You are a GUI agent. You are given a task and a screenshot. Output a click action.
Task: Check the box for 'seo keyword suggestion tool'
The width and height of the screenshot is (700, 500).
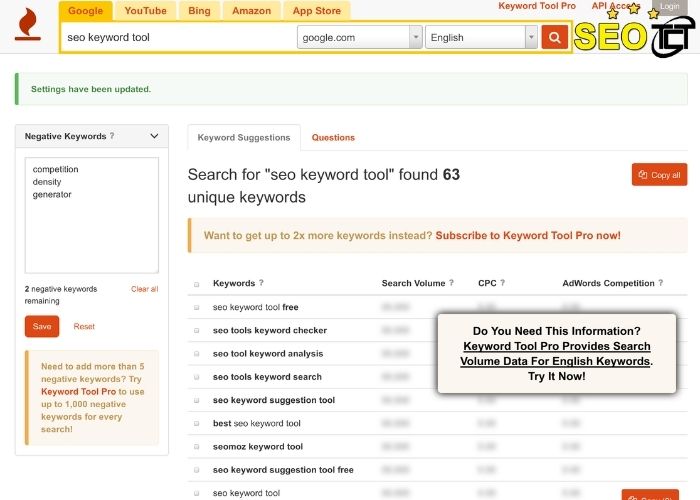coord(196,400)
